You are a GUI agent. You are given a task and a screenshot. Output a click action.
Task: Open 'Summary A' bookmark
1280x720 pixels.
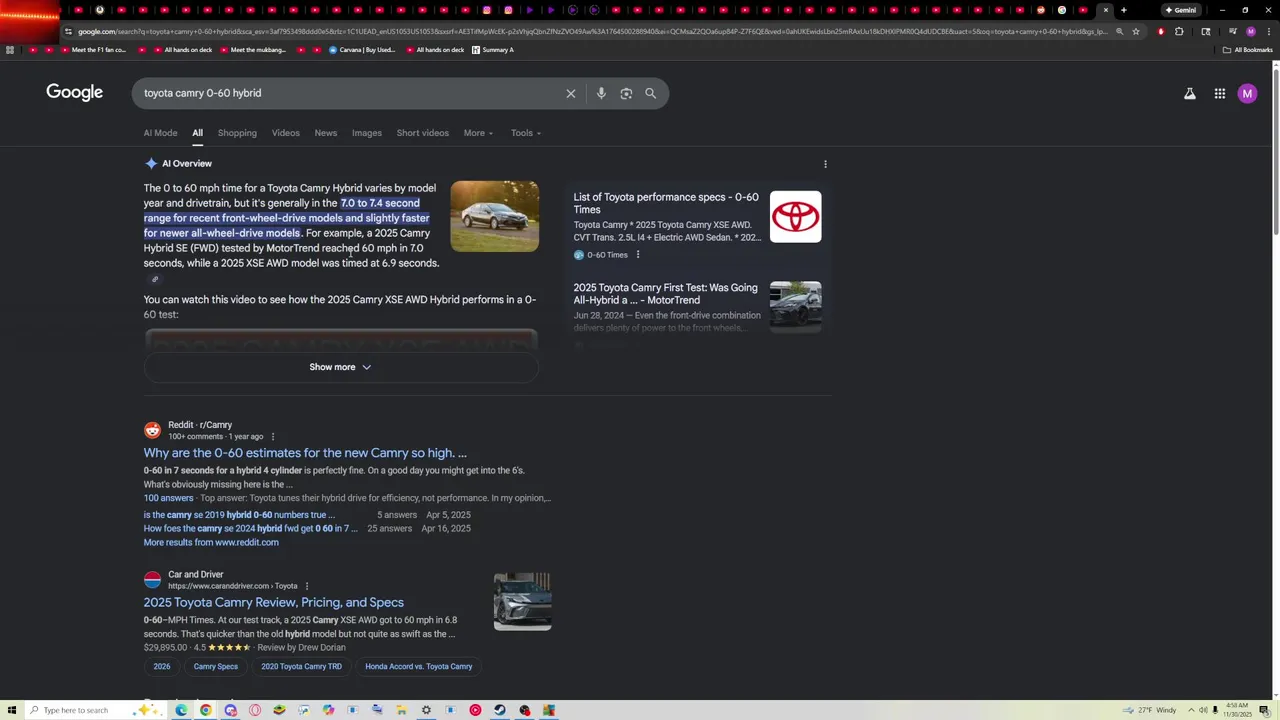(493, 50)
